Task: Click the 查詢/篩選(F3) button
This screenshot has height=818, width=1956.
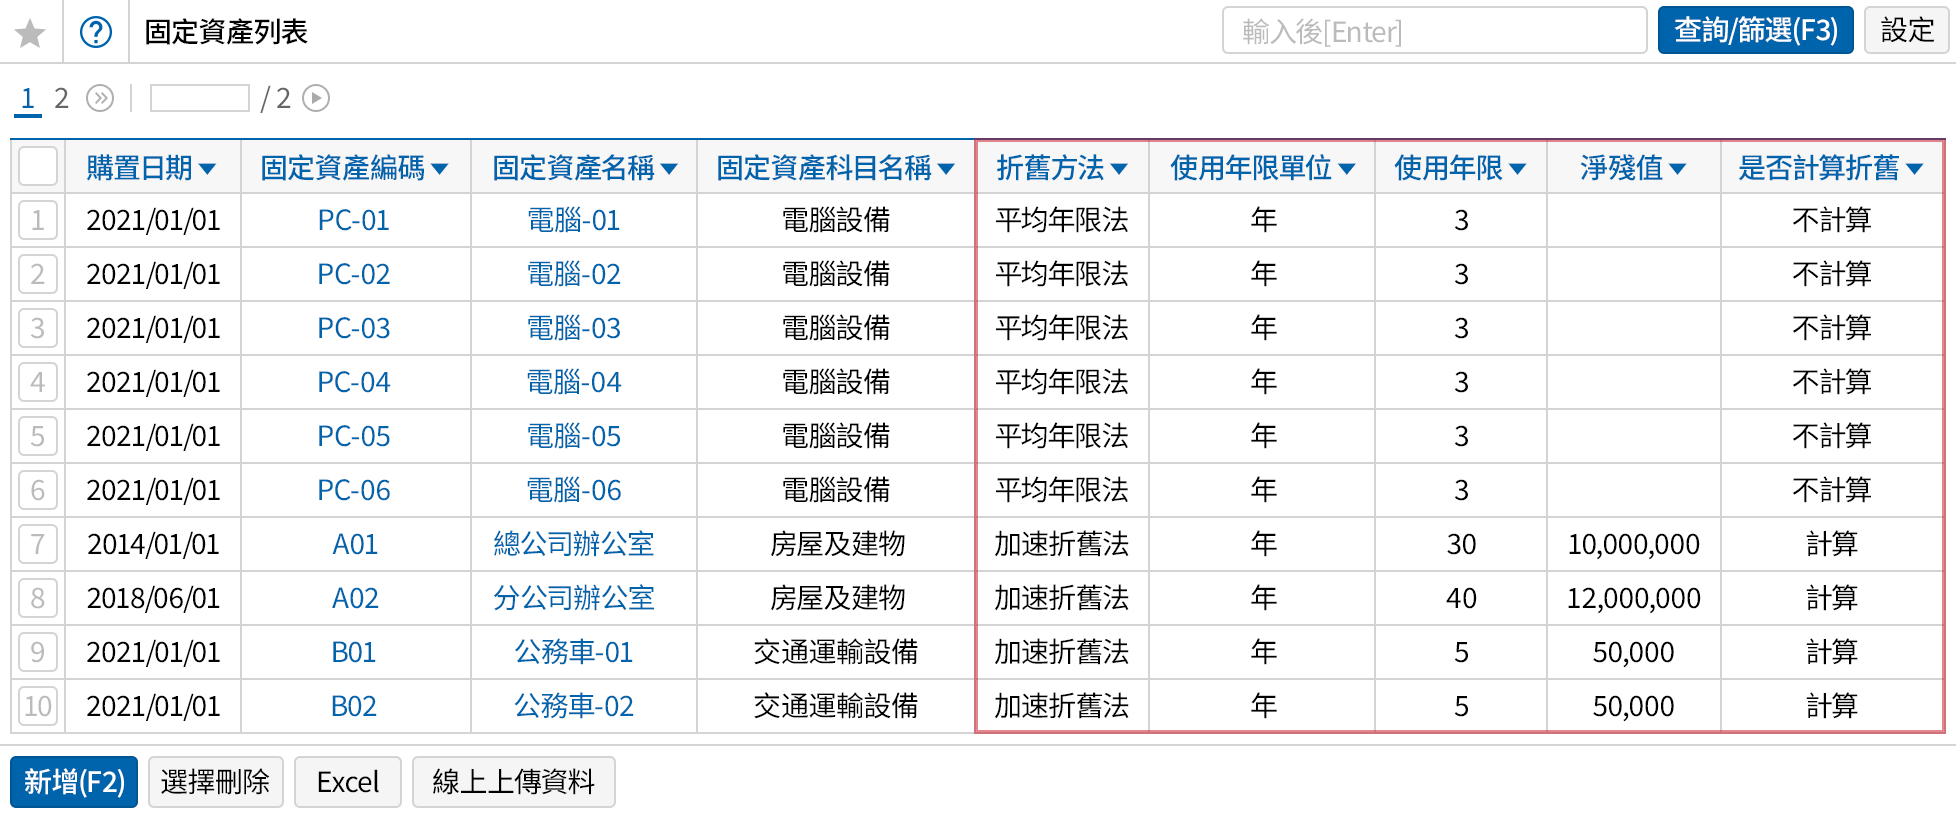Action: pos(1755,31)
